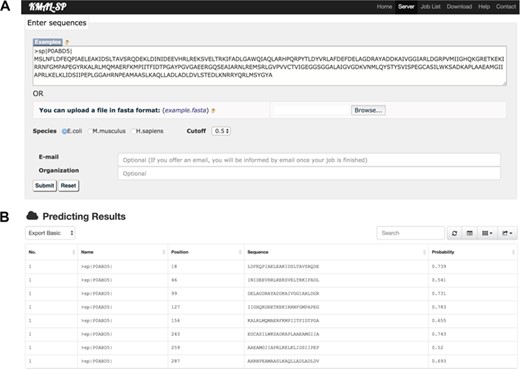Screen dimensions: 520x369
Task: Click the E-mail input field
Action: point(309,160)
